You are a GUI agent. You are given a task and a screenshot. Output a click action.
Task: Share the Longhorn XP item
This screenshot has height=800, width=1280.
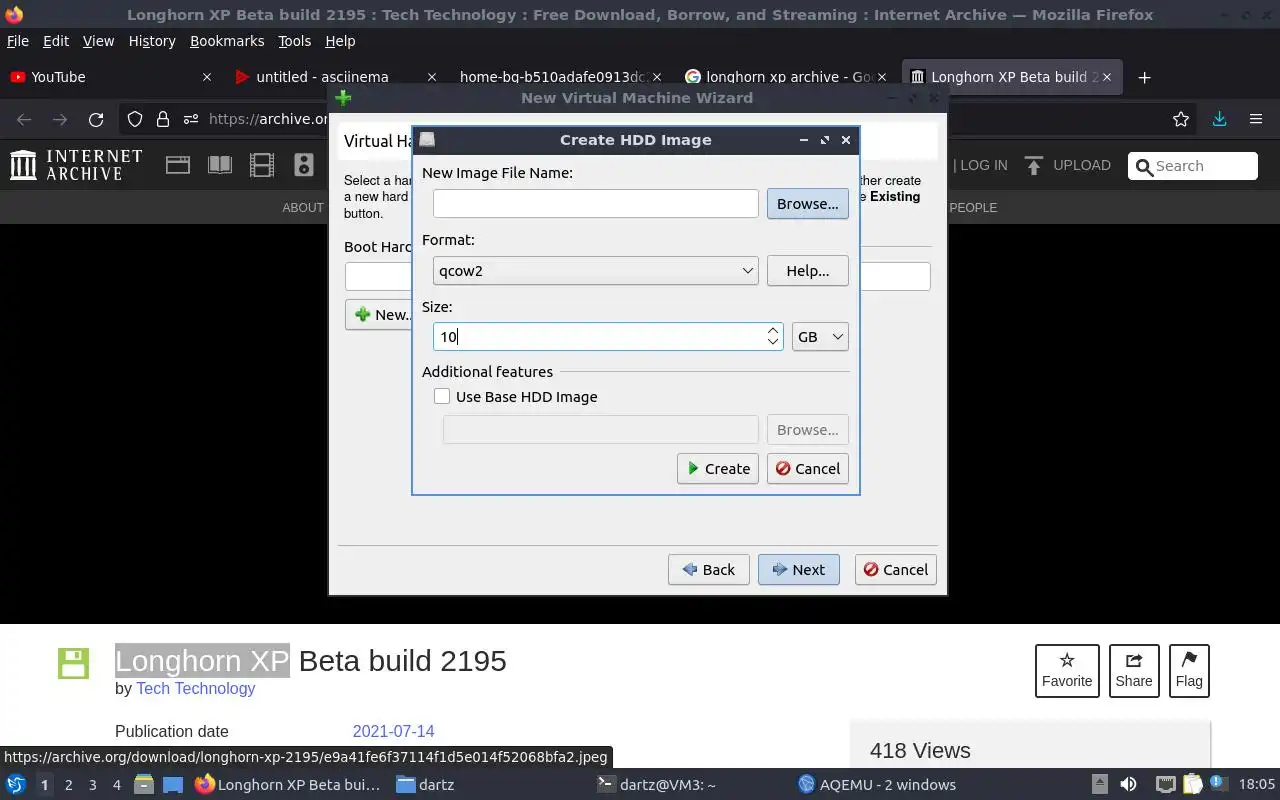(1134, 671)
